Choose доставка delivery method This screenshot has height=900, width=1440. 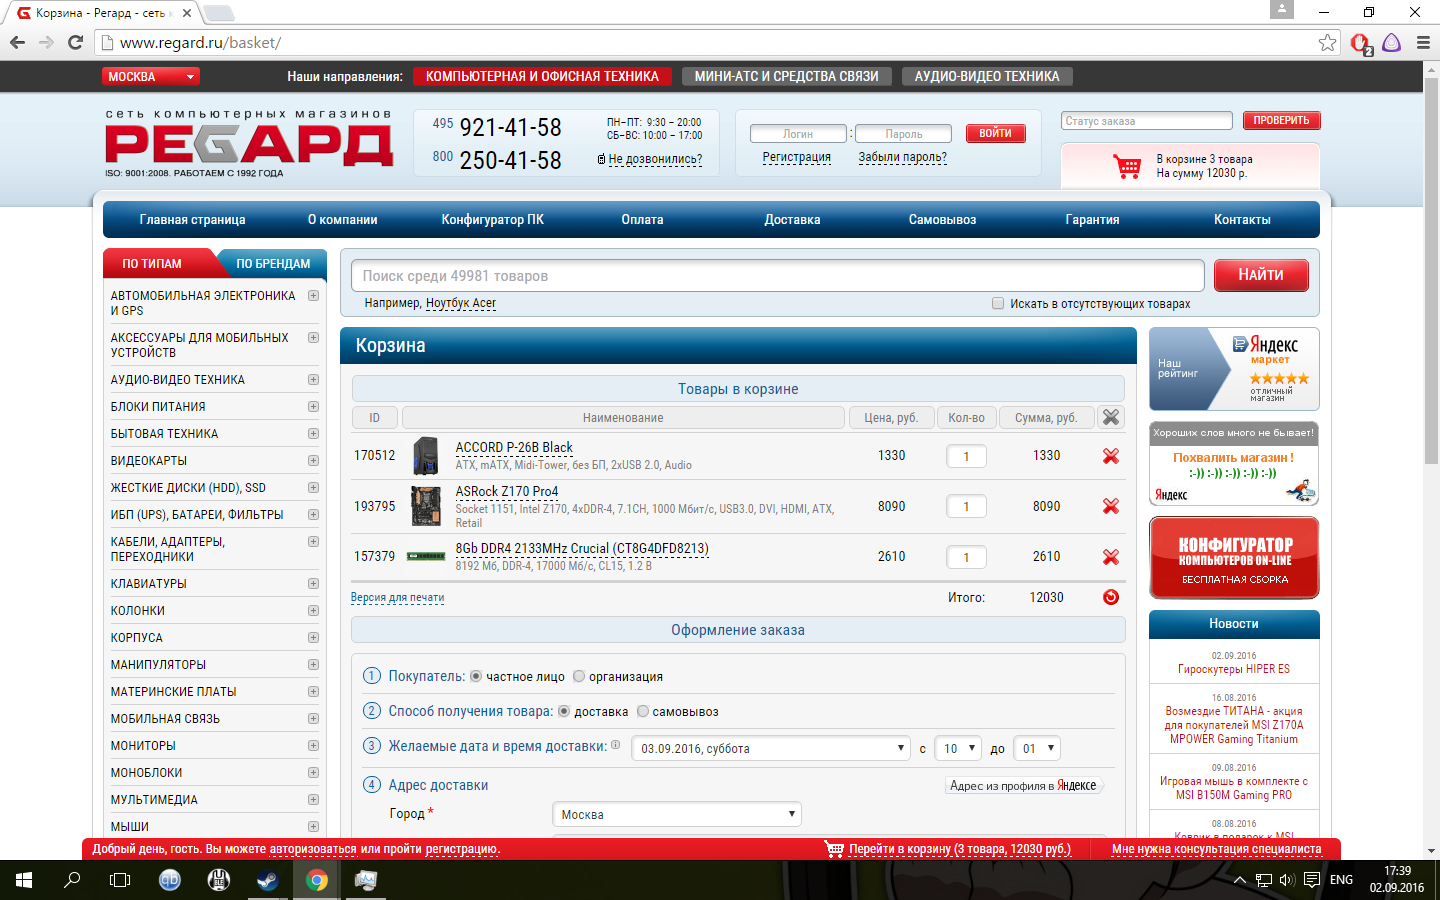click(564, 712)
